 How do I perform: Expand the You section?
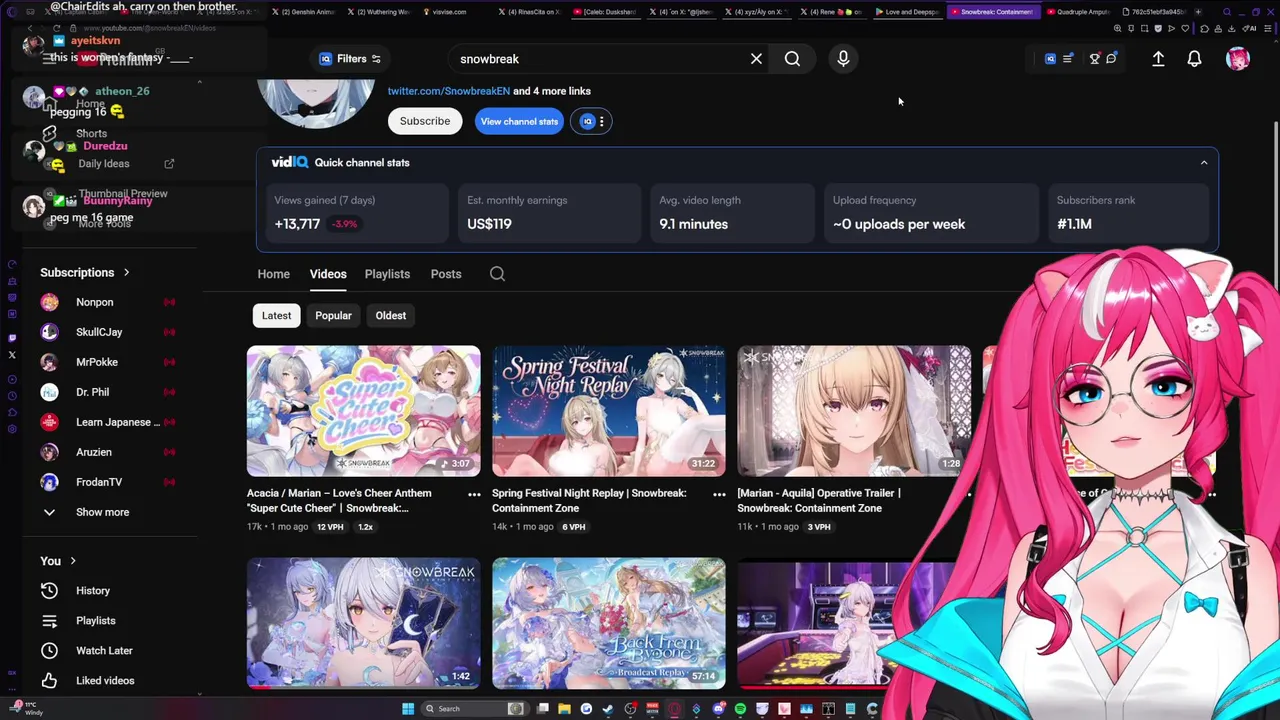tap(58, 561)
